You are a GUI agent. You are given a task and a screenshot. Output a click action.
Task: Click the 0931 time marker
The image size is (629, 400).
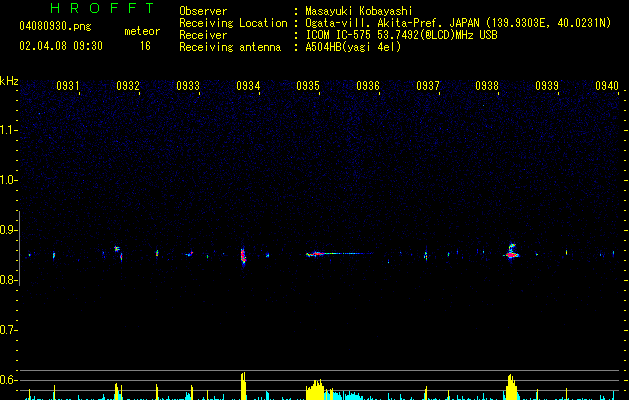(x=67, y=86)
